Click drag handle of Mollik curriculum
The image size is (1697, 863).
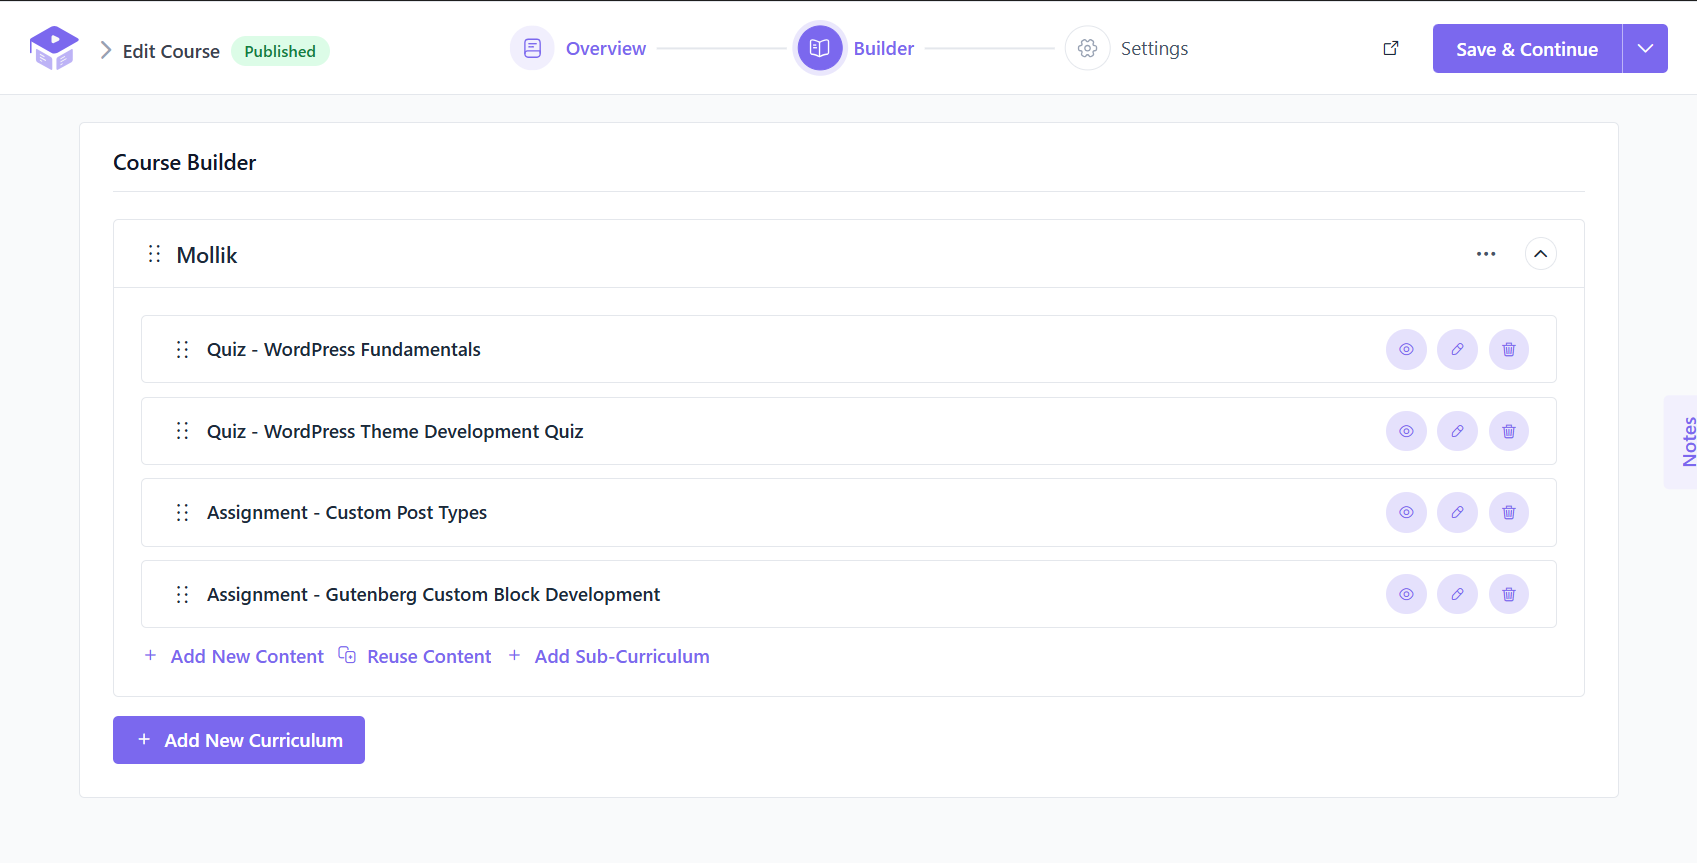(154, 254)
